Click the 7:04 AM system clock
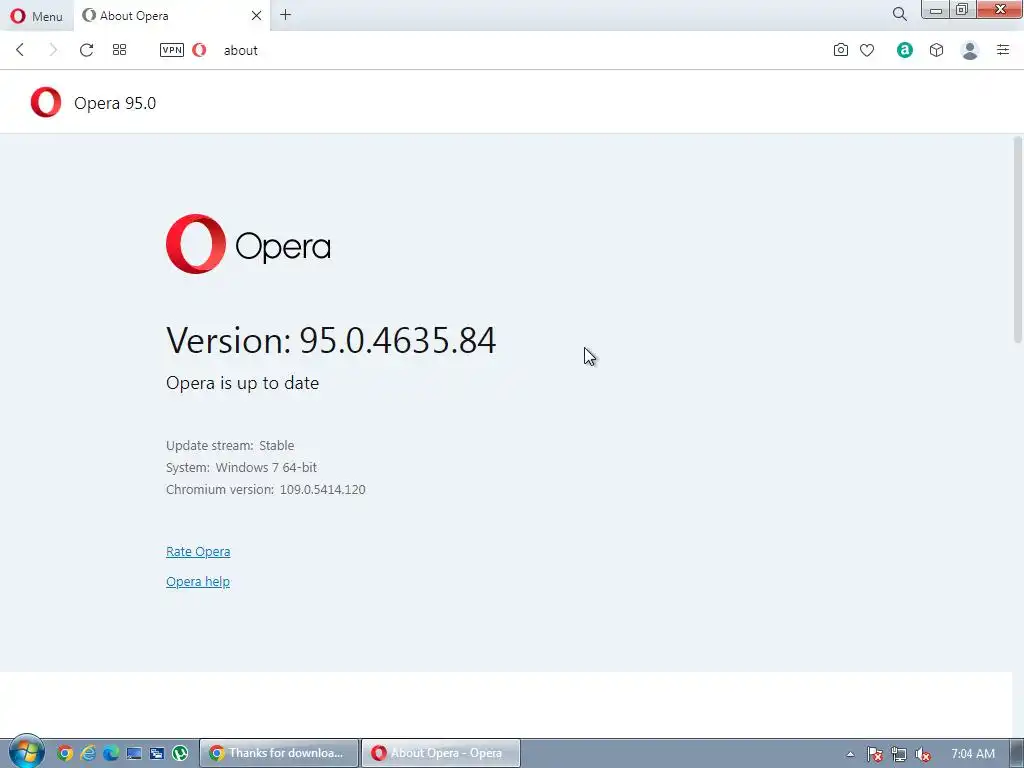Image resolution: width=1024 pixels, height=768 pixels. pyautogui.click(x=973, y=754)
